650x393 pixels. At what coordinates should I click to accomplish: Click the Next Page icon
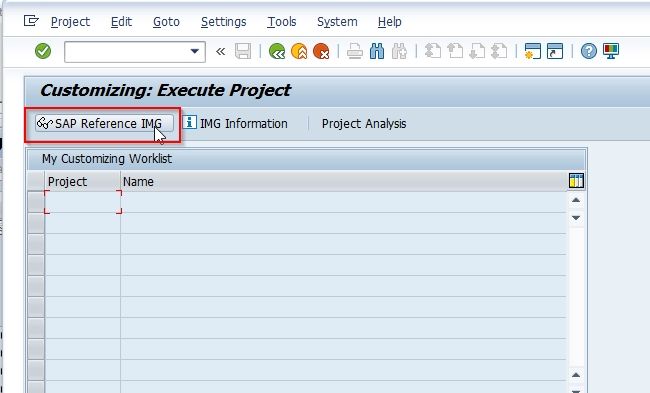tap(477, 51)
